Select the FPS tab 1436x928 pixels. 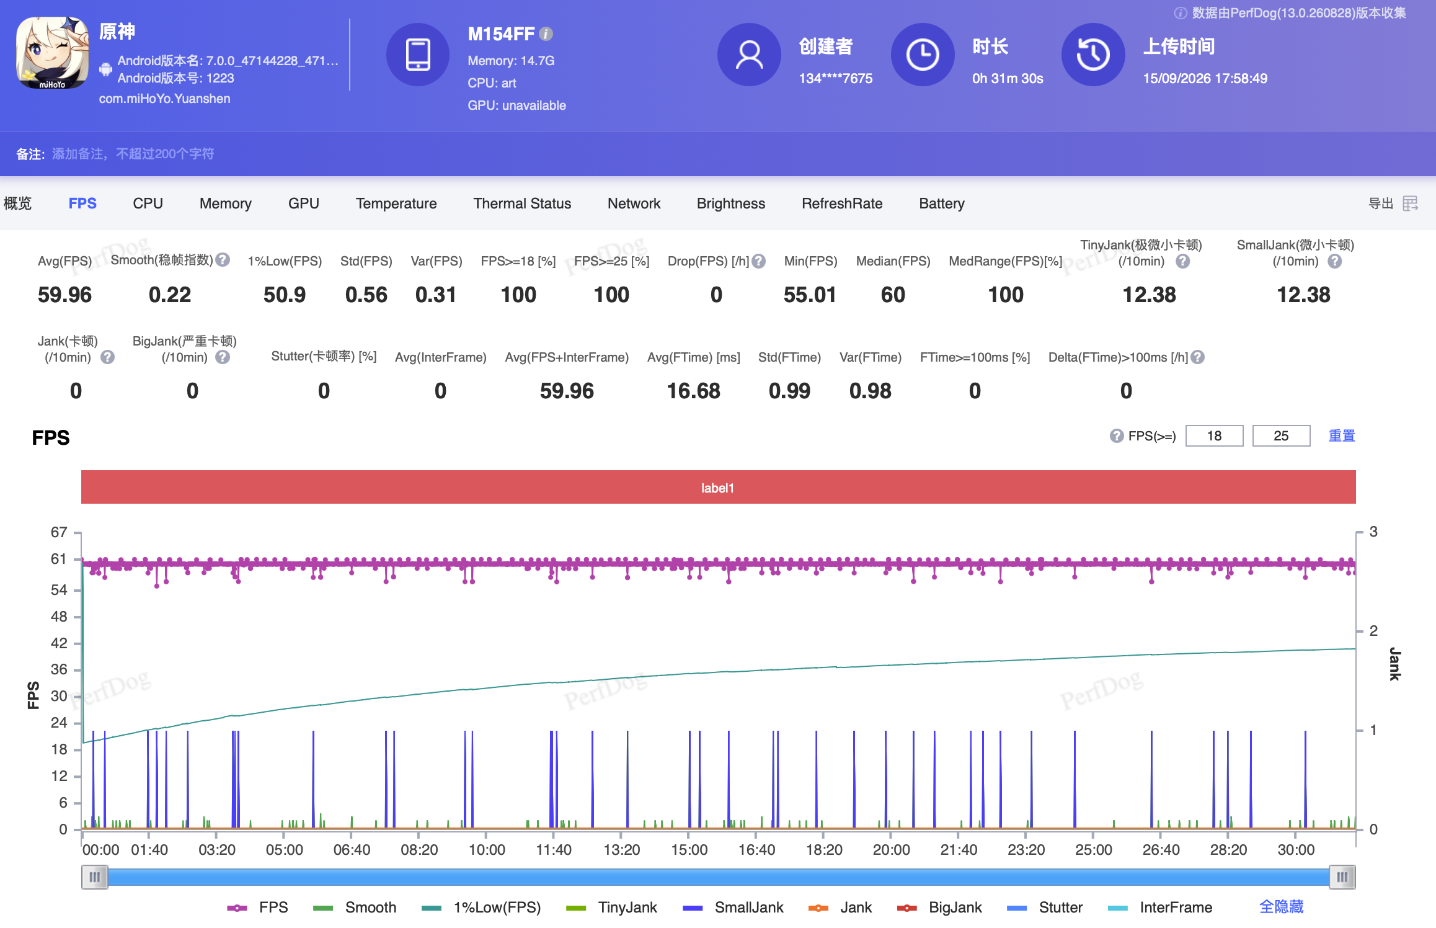coord(83,203)
